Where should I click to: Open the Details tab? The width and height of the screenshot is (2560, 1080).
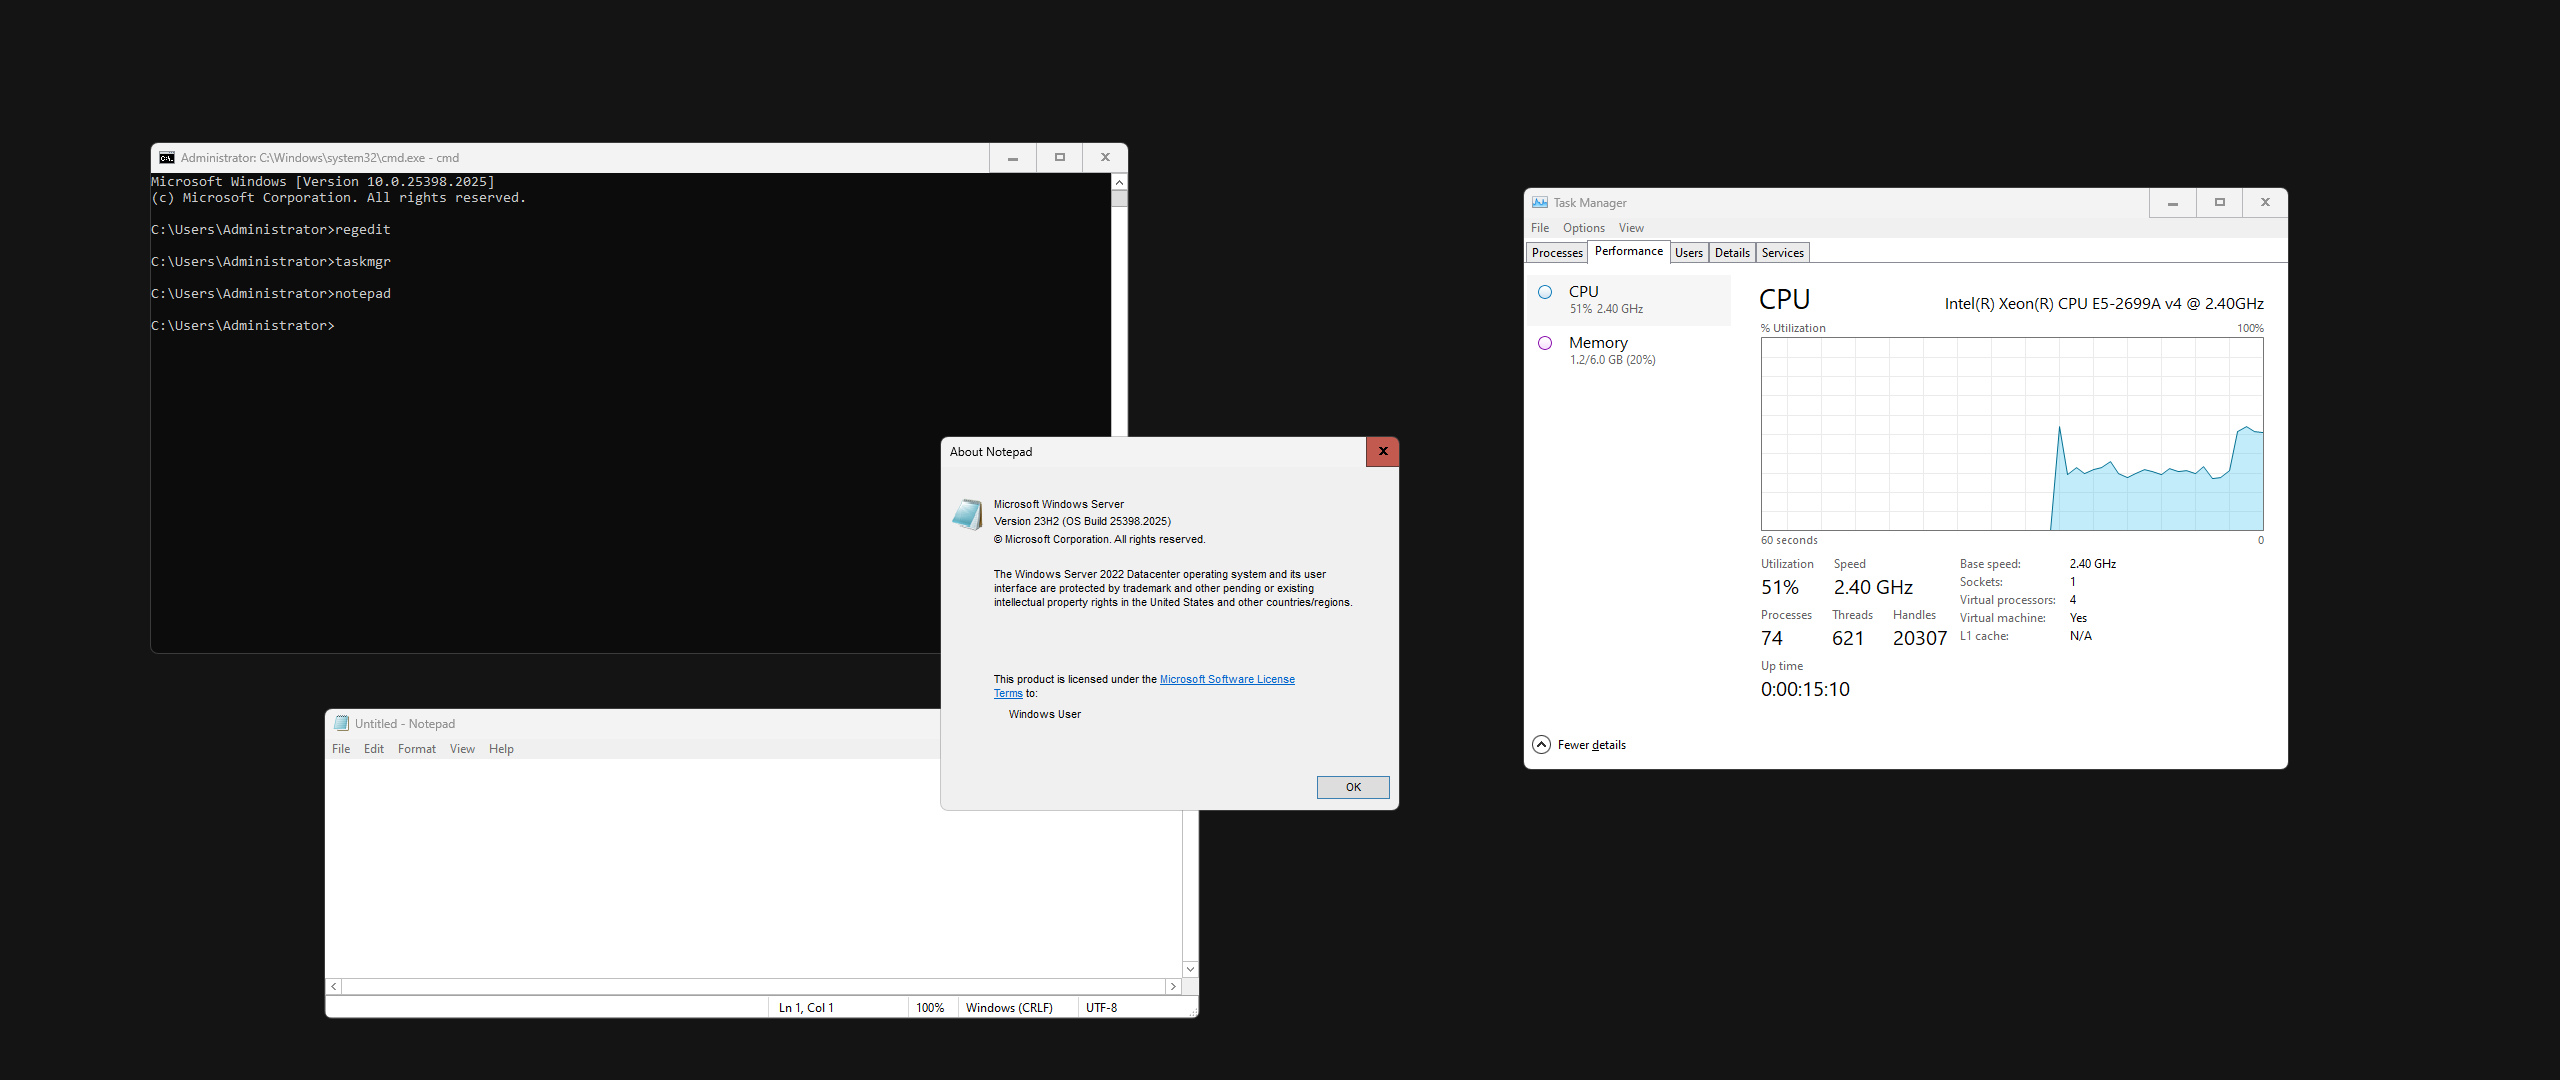pos(1731,253)
